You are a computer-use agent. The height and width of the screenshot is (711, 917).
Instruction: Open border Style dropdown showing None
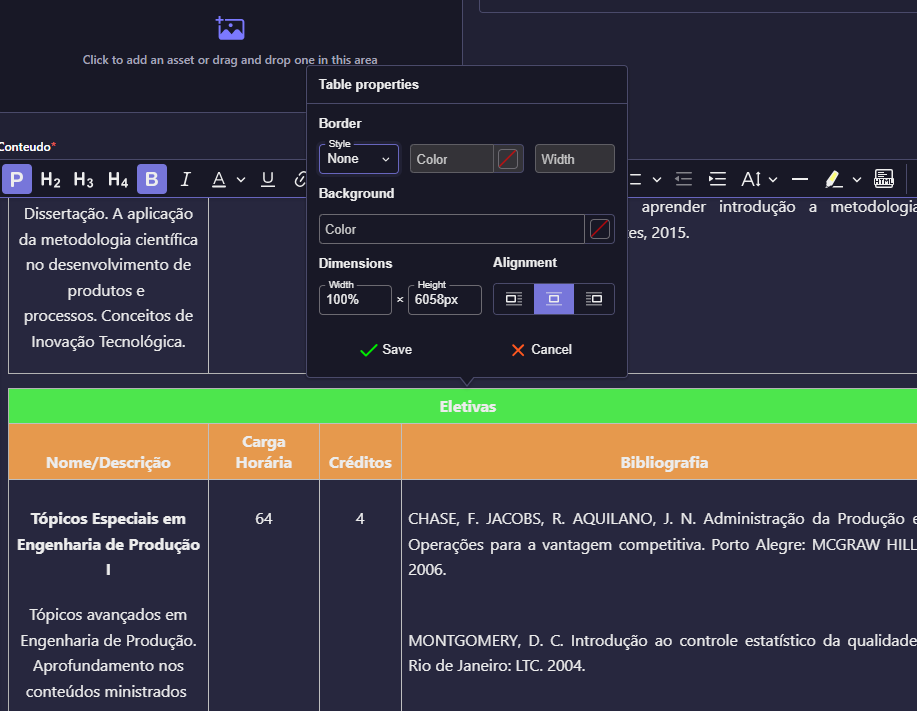[358, 159]
